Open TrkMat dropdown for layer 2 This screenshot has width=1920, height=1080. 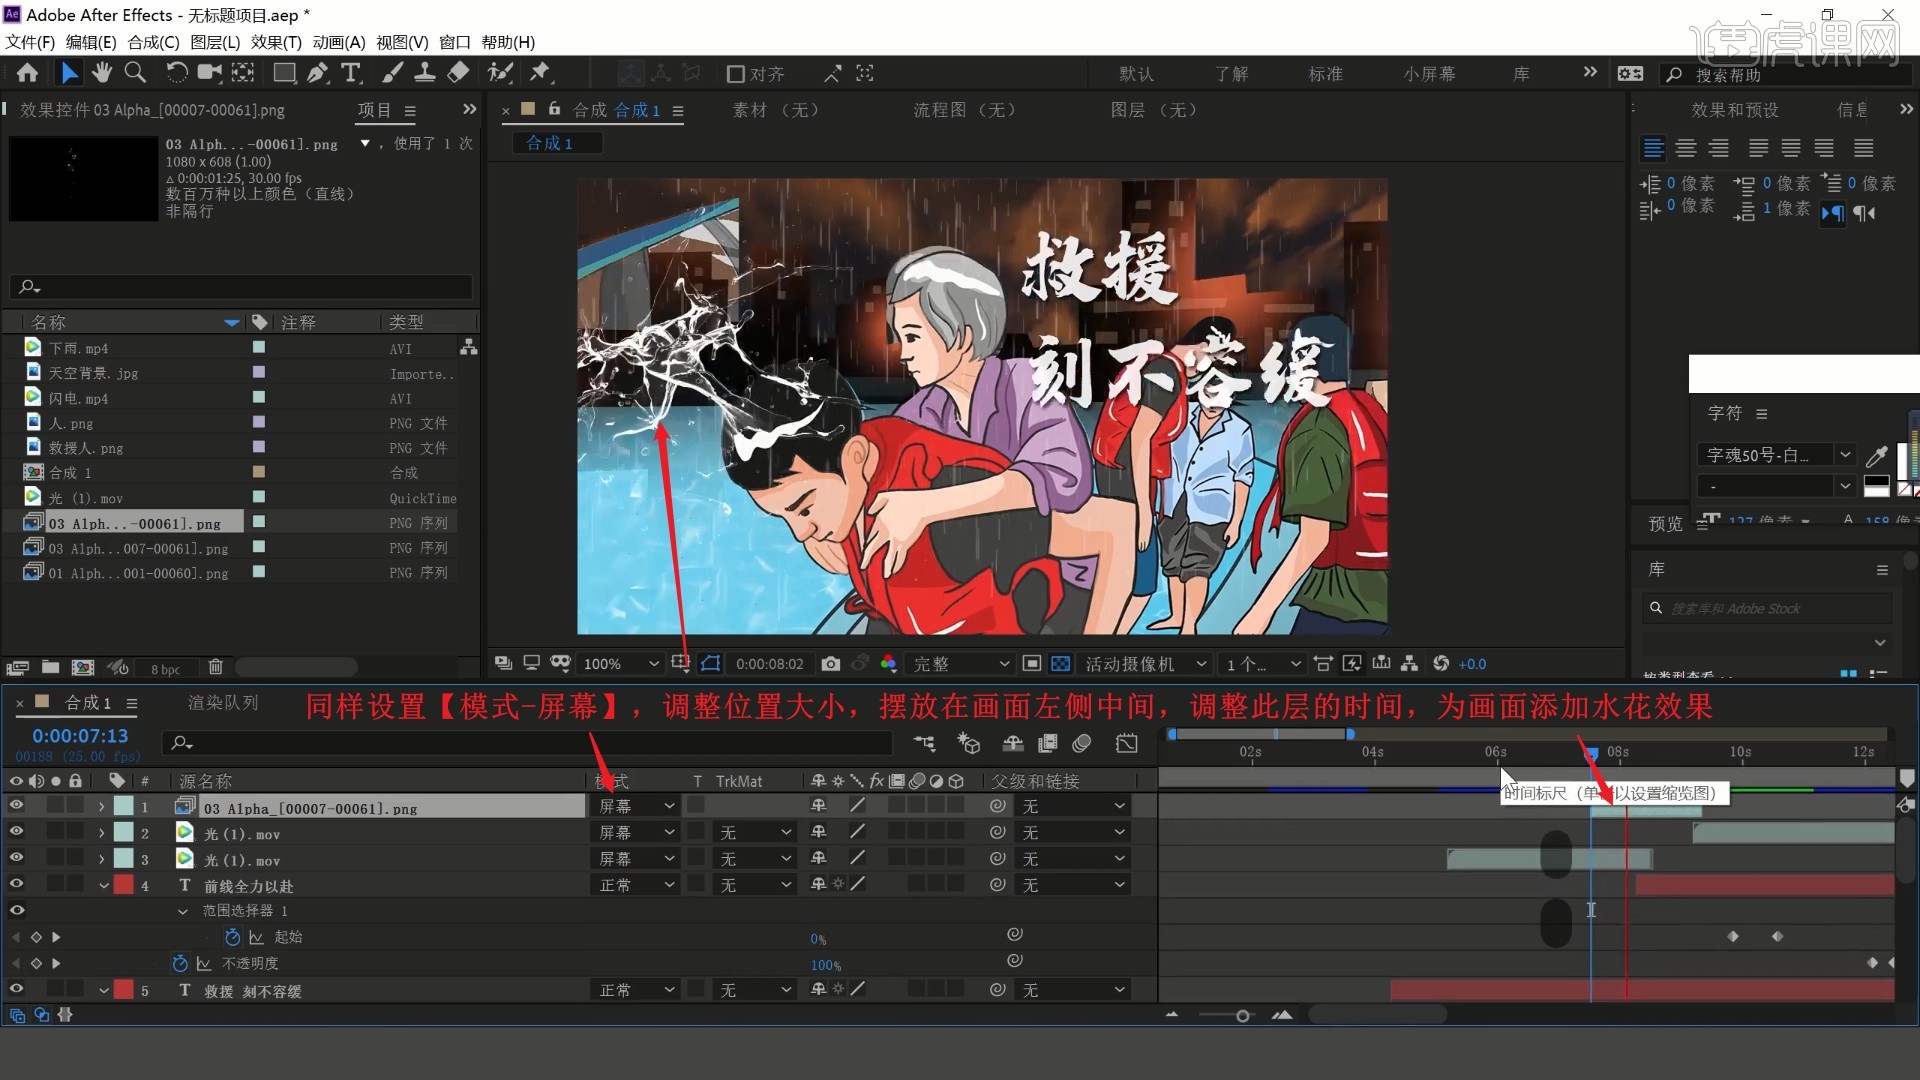(756, 832)
